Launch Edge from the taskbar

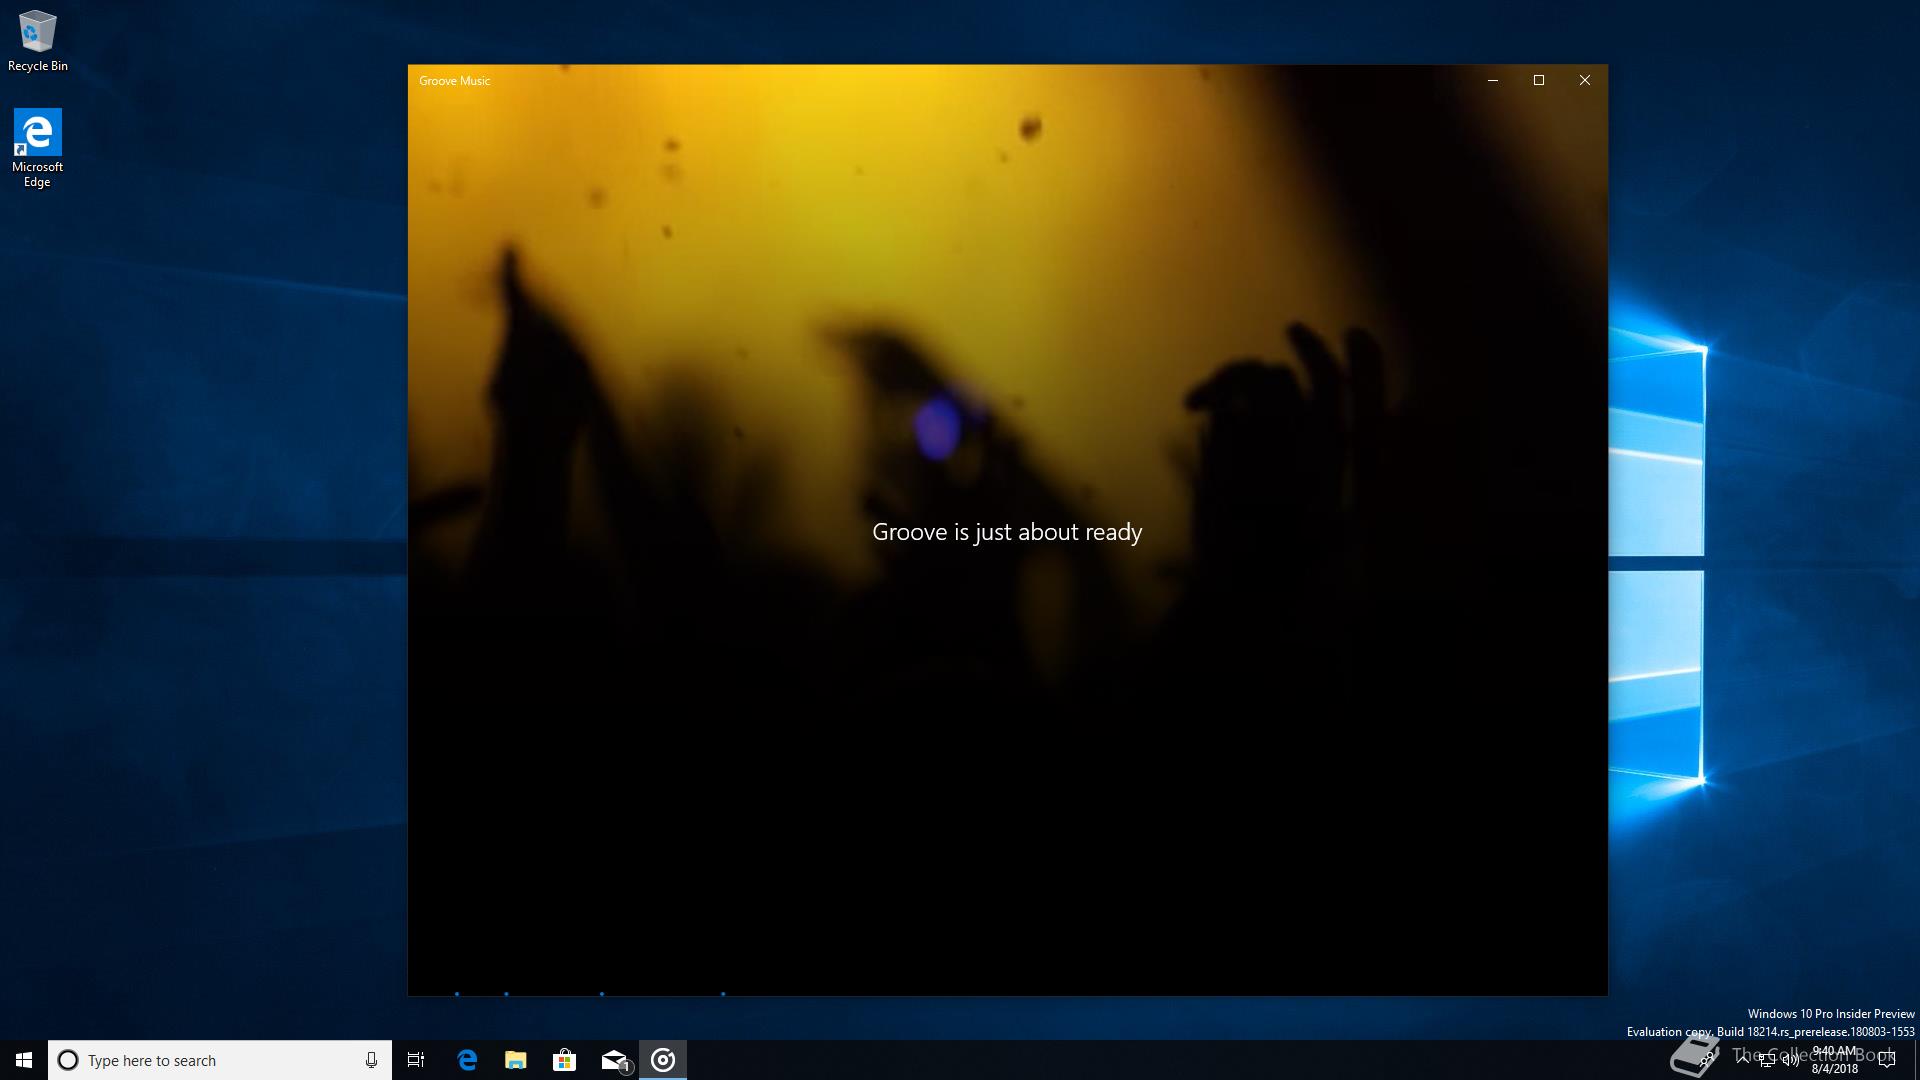(x=467, y=1060)
